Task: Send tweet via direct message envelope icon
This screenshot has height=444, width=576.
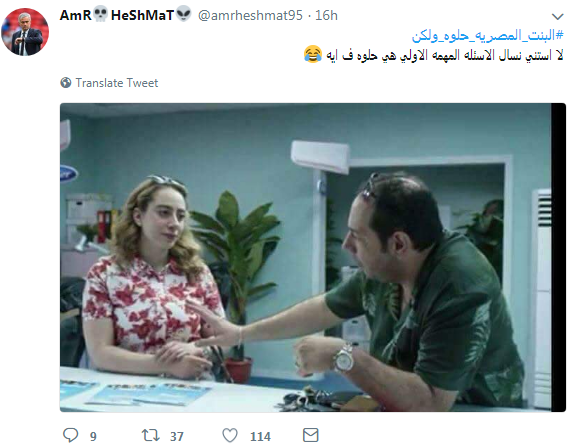Action: [x=310, y=435]
